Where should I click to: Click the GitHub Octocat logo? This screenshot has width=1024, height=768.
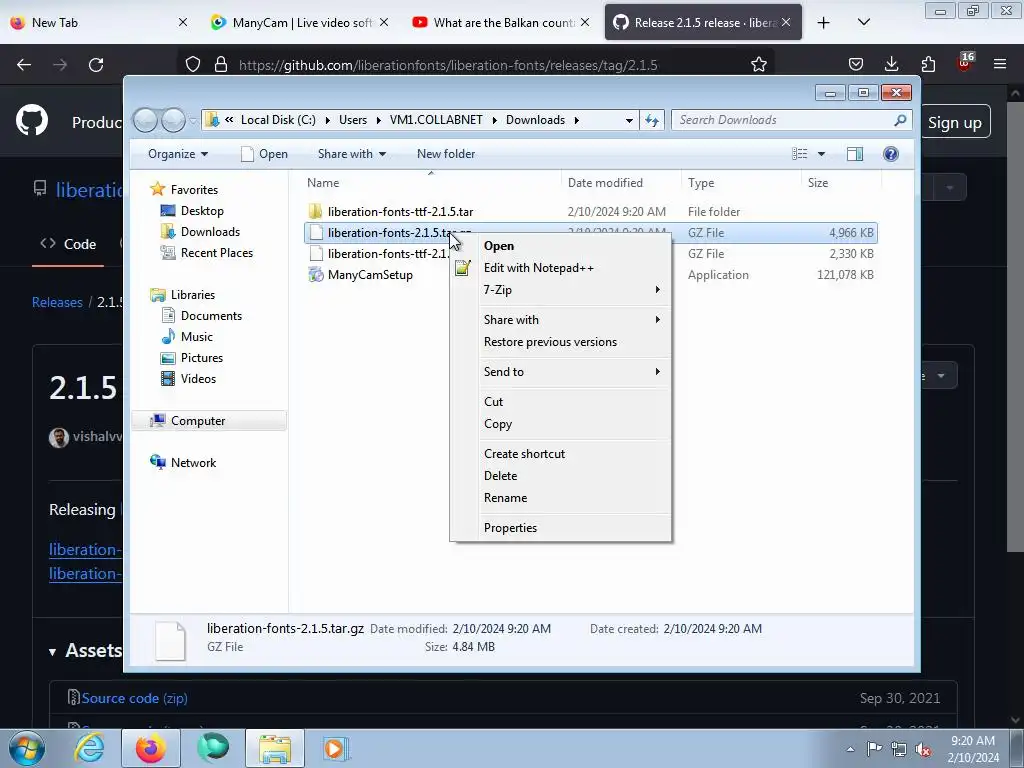(32, 121)
